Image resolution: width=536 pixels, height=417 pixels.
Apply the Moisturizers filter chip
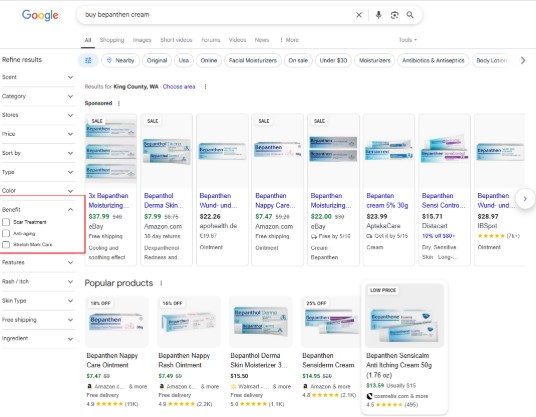point(375,60)
